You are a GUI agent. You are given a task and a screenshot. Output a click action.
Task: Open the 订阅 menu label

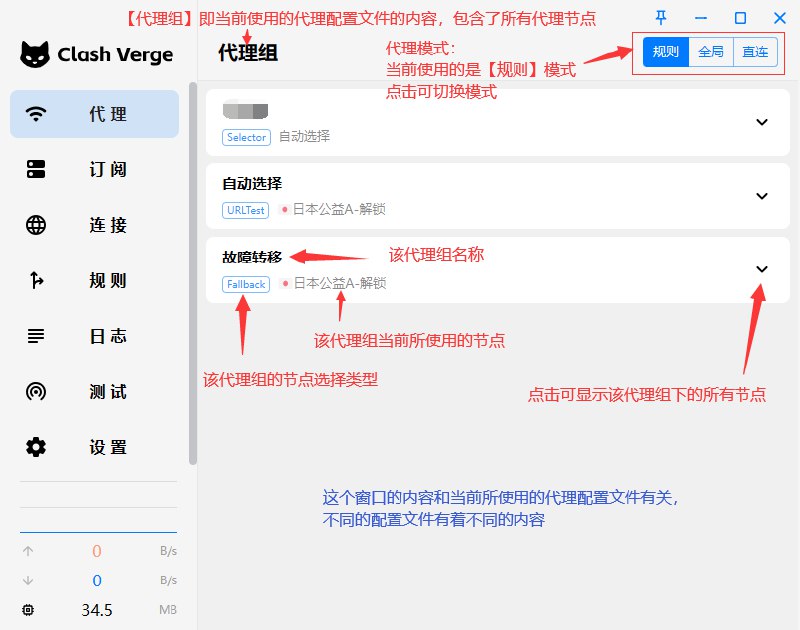(x=108, y=170)
